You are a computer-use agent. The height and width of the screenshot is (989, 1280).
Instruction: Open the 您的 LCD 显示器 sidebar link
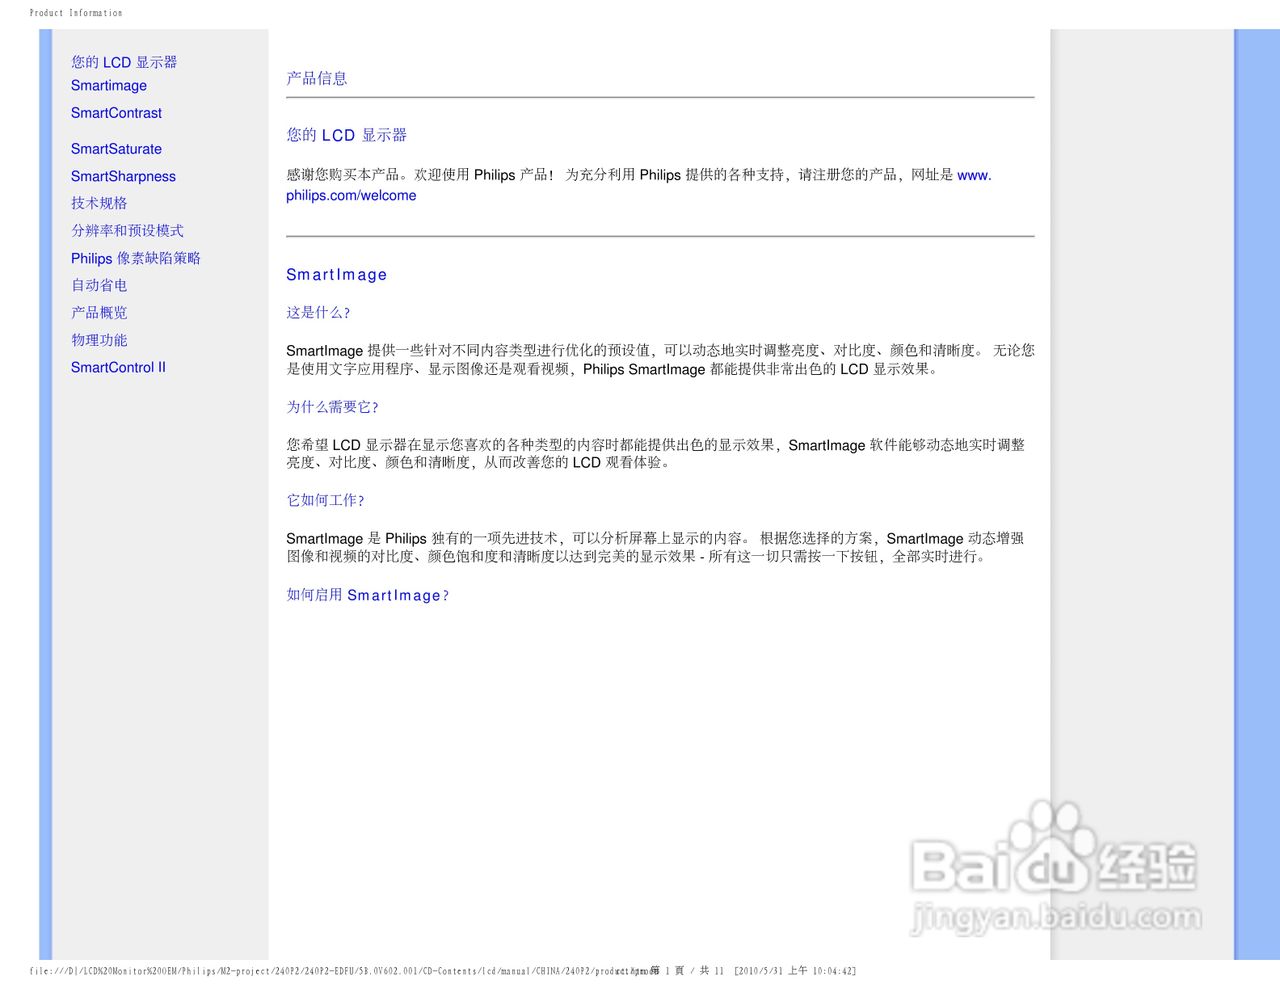[124, 62]
